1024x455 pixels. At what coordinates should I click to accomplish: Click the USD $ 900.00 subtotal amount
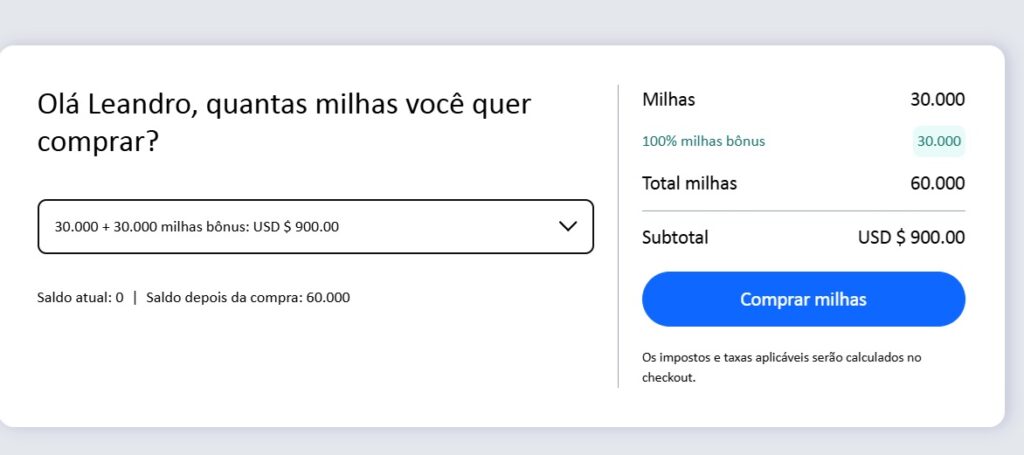click(x=911, y=237)
